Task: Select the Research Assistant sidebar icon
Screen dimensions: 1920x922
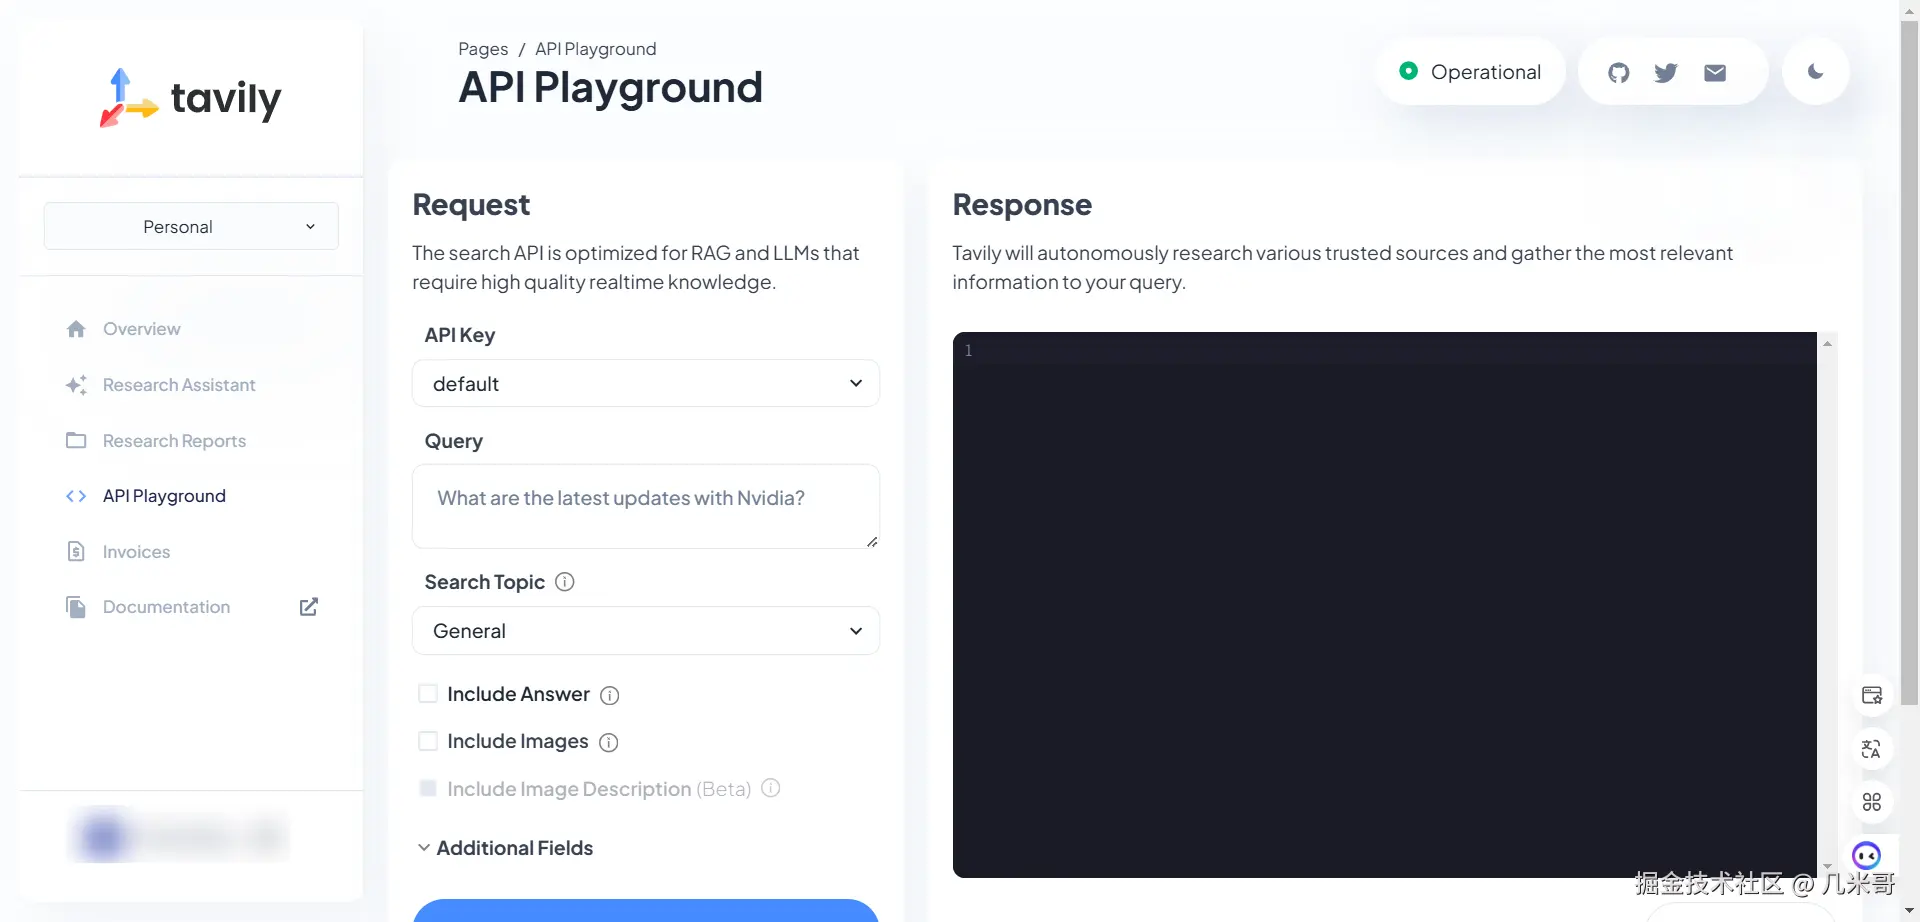Action: pyautogui.click(x=77, y=385)
